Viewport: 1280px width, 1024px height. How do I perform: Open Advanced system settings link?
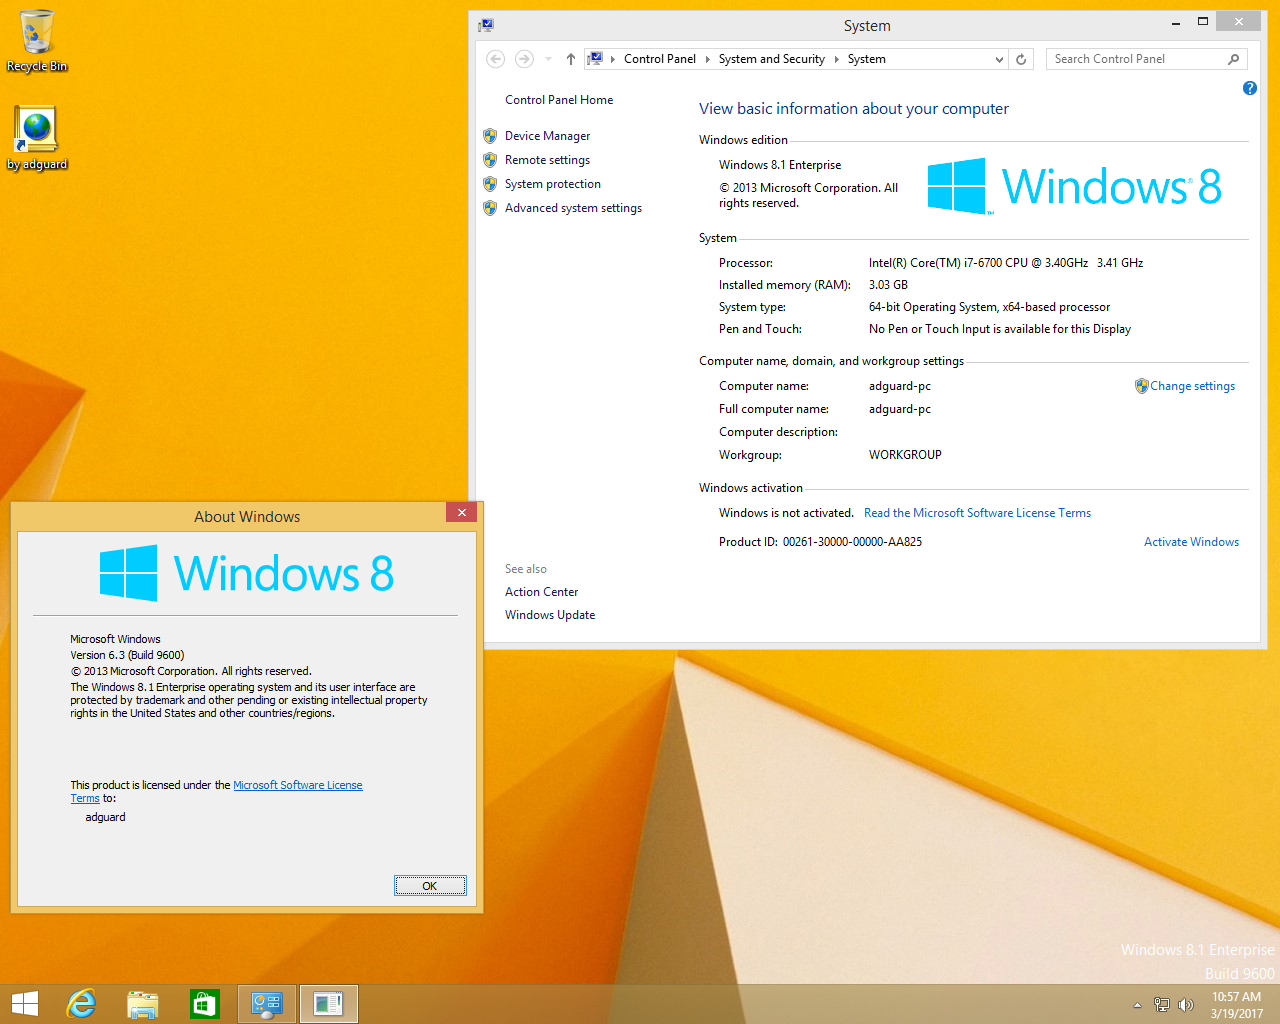point(573,208)
